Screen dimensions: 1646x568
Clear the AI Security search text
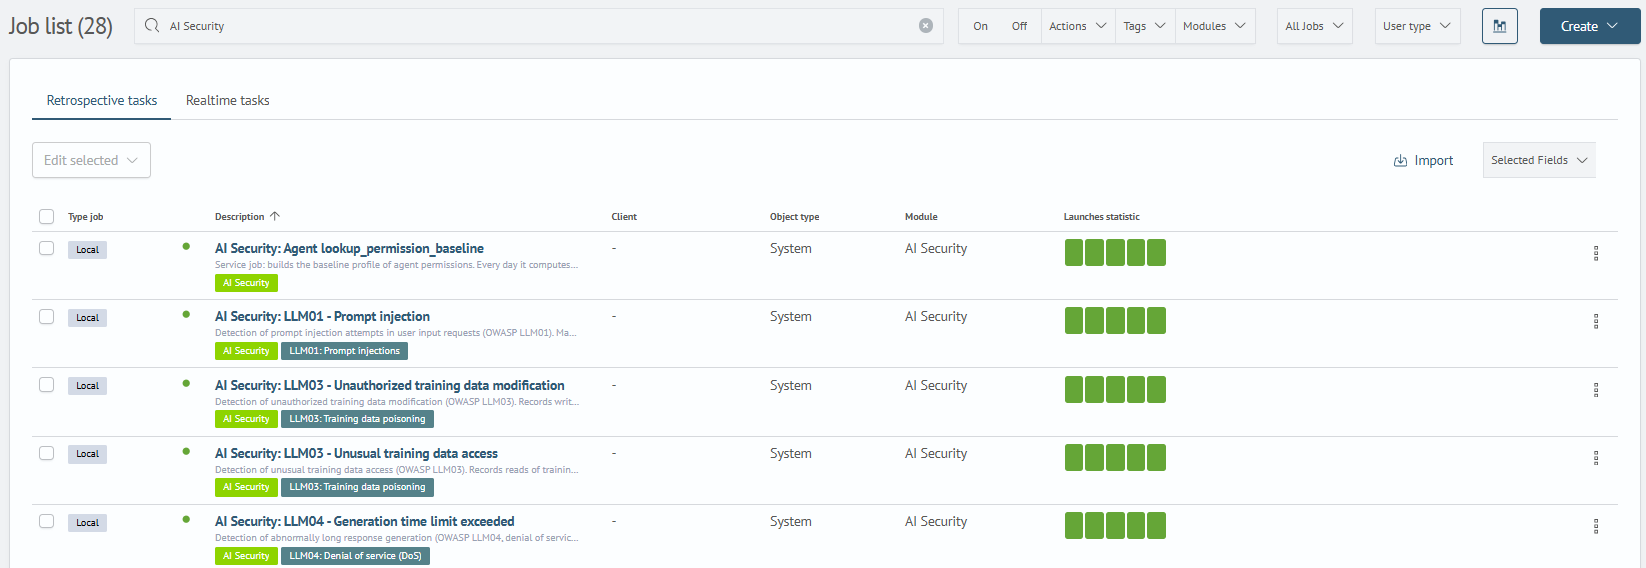point(926,26)
